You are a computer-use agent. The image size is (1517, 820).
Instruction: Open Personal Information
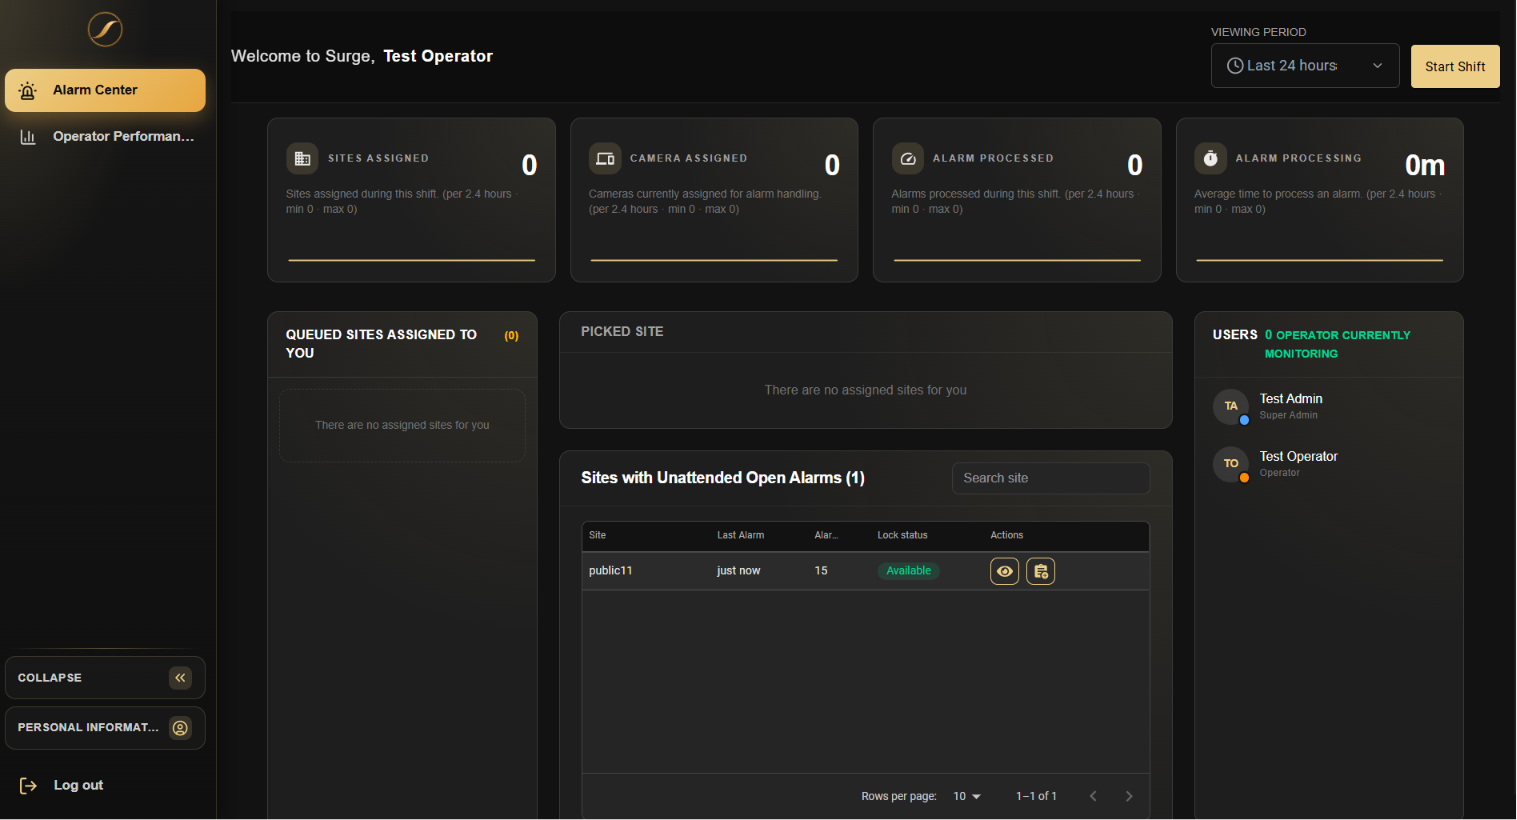[x=105, y=728]
